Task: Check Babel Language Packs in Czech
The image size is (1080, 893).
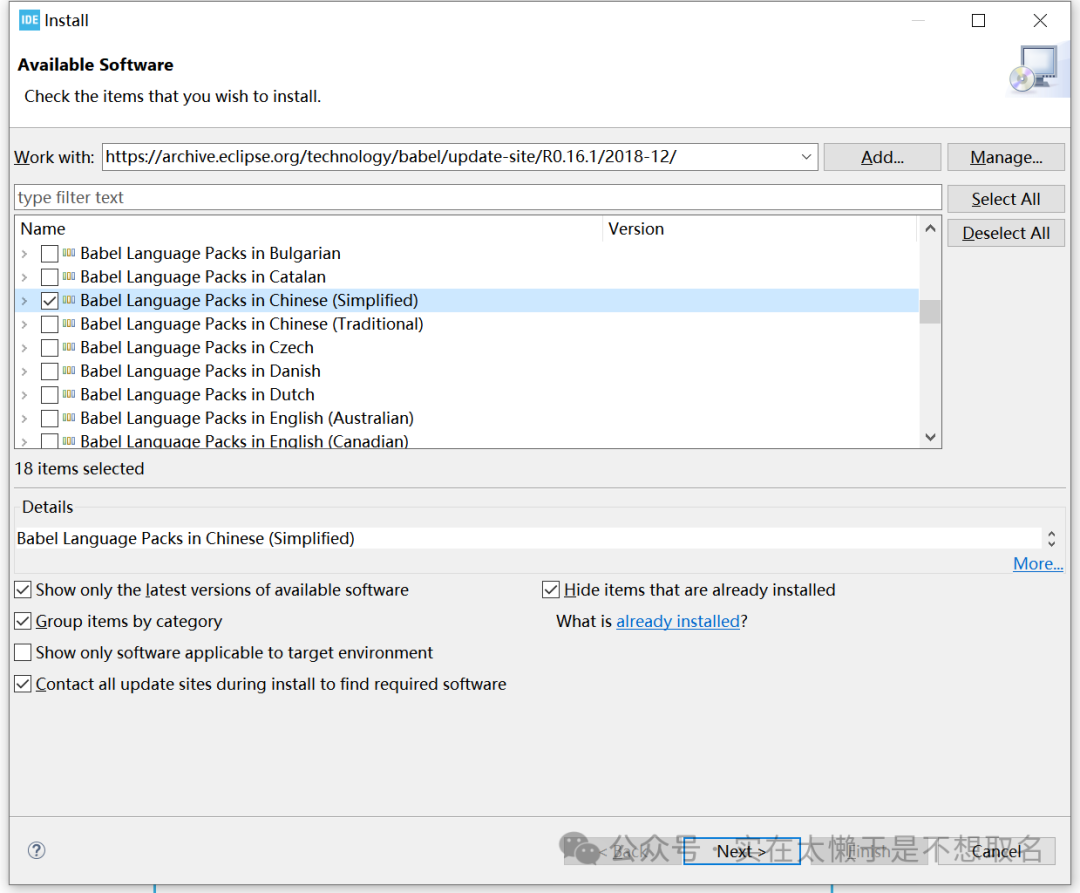Action: point(50,348)
